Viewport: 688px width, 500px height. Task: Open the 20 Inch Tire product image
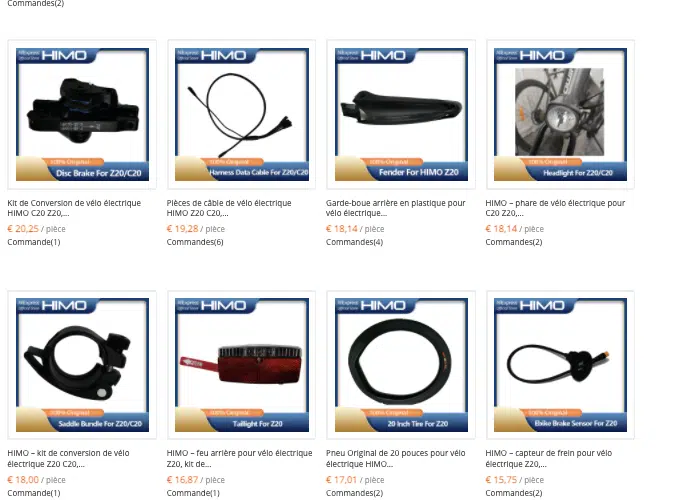click(x=401, y=365)
